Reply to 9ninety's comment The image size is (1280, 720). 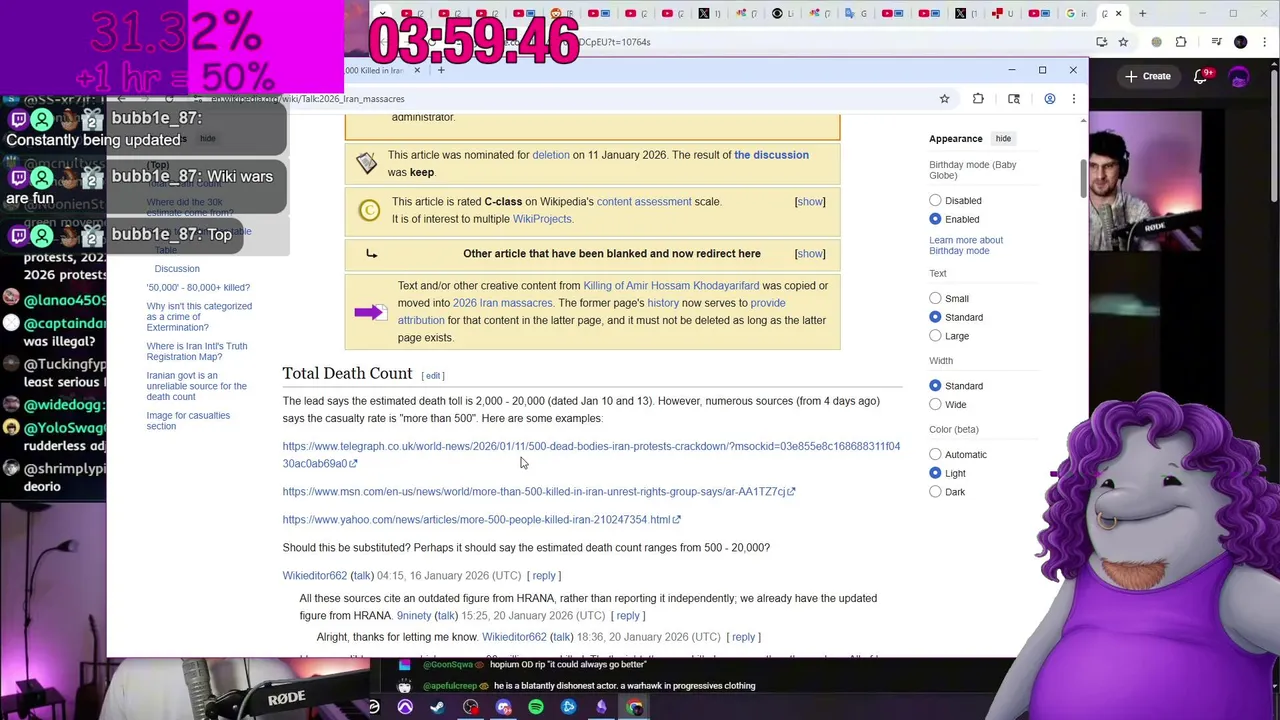tap(628, 616)
